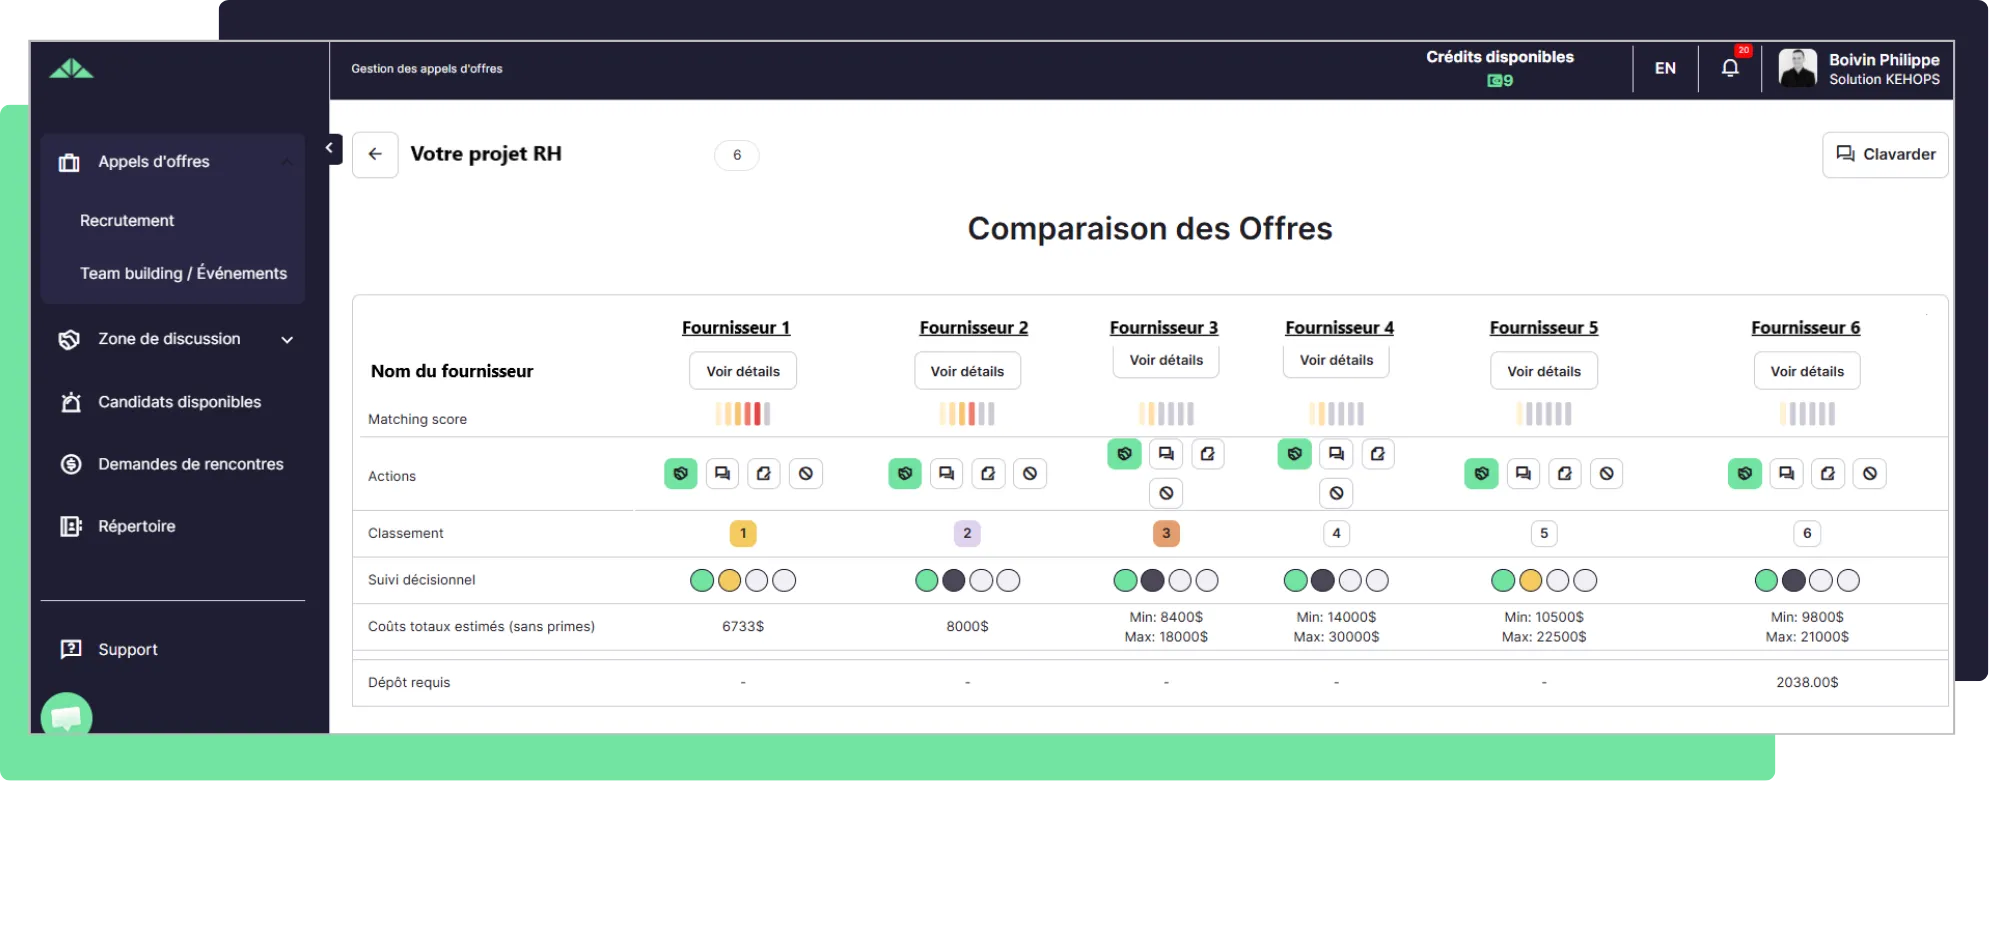
Task: Click the Candidats disponibles alarm icon
Action: click(68, 402)
